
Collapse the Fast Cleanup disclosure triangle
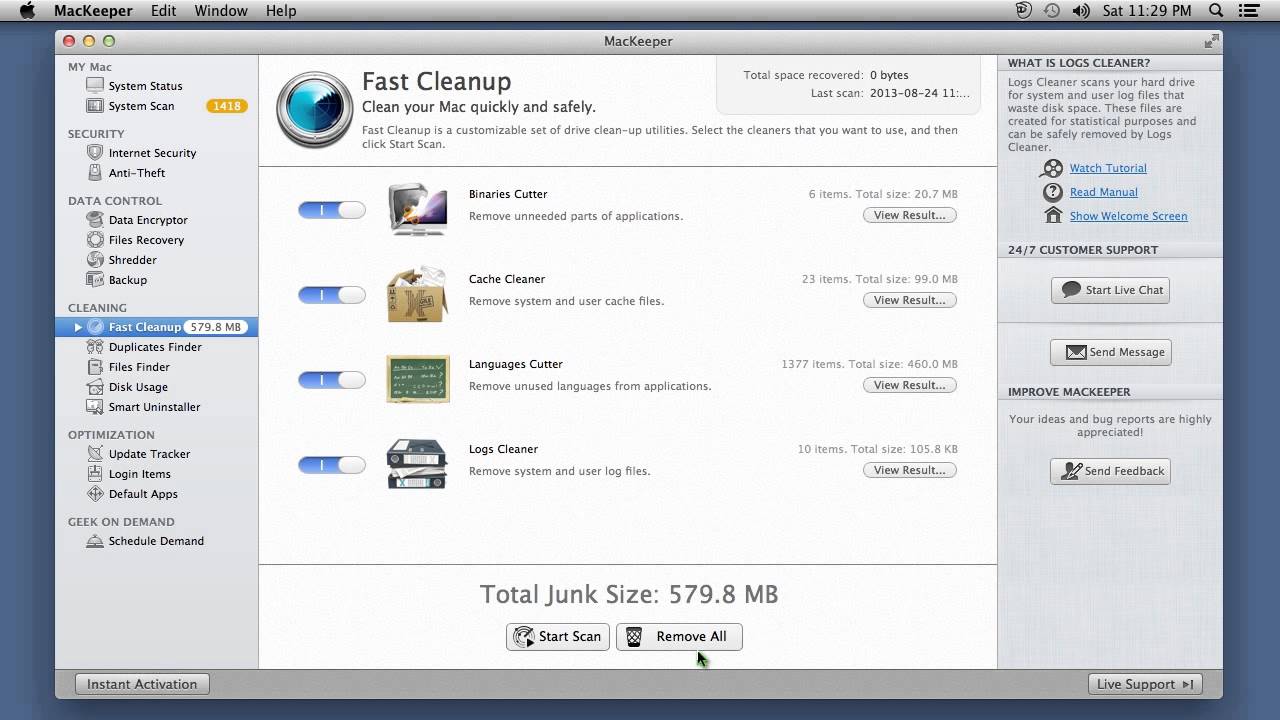(78, 327)
